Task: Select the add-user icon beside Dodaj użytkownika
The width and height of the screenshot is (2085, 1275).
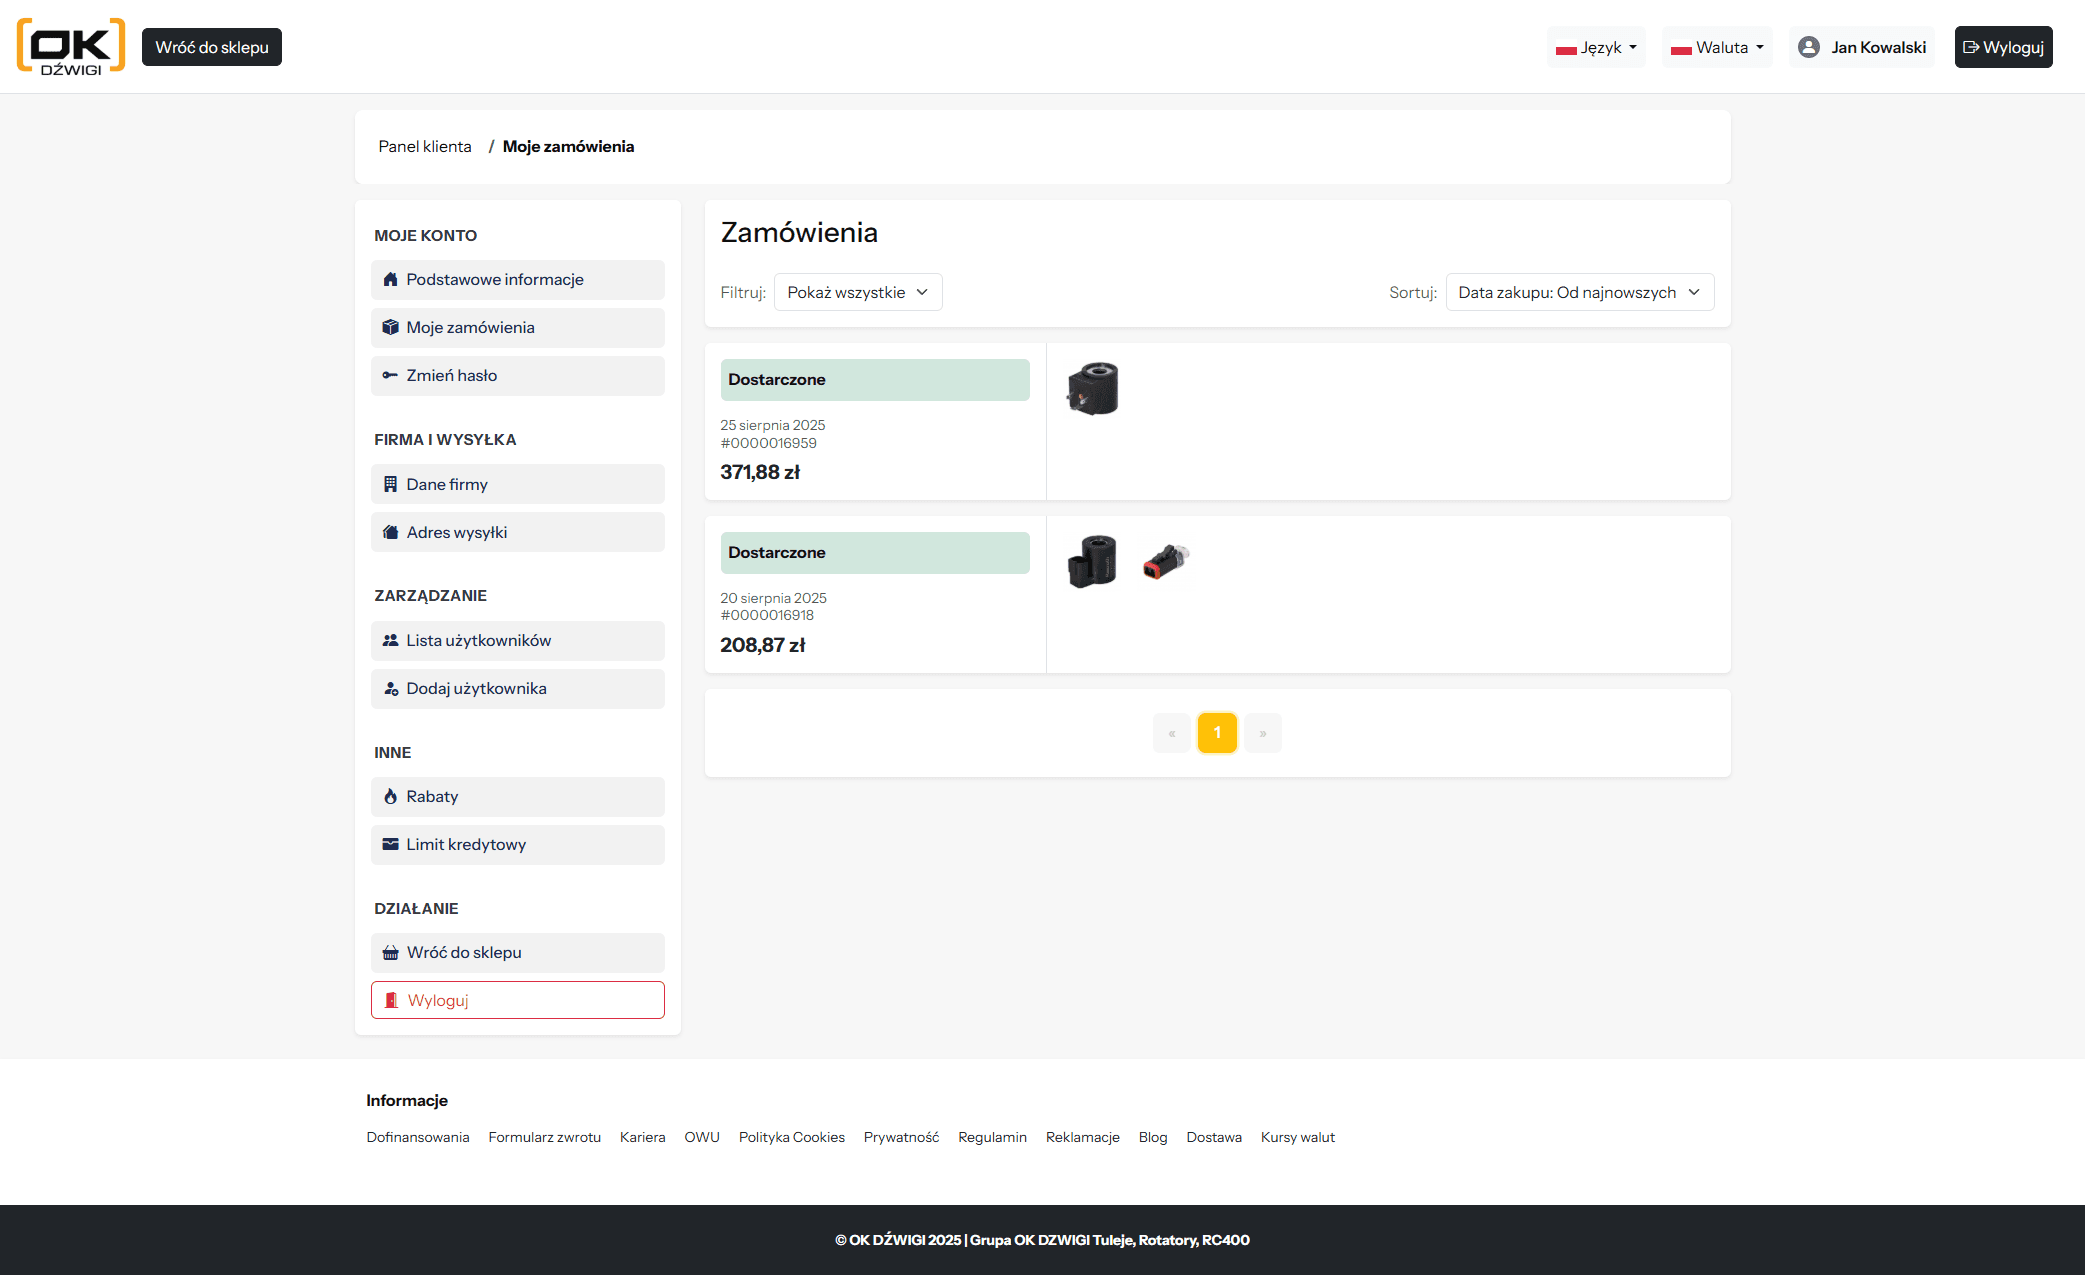Action: coord(391,688)
